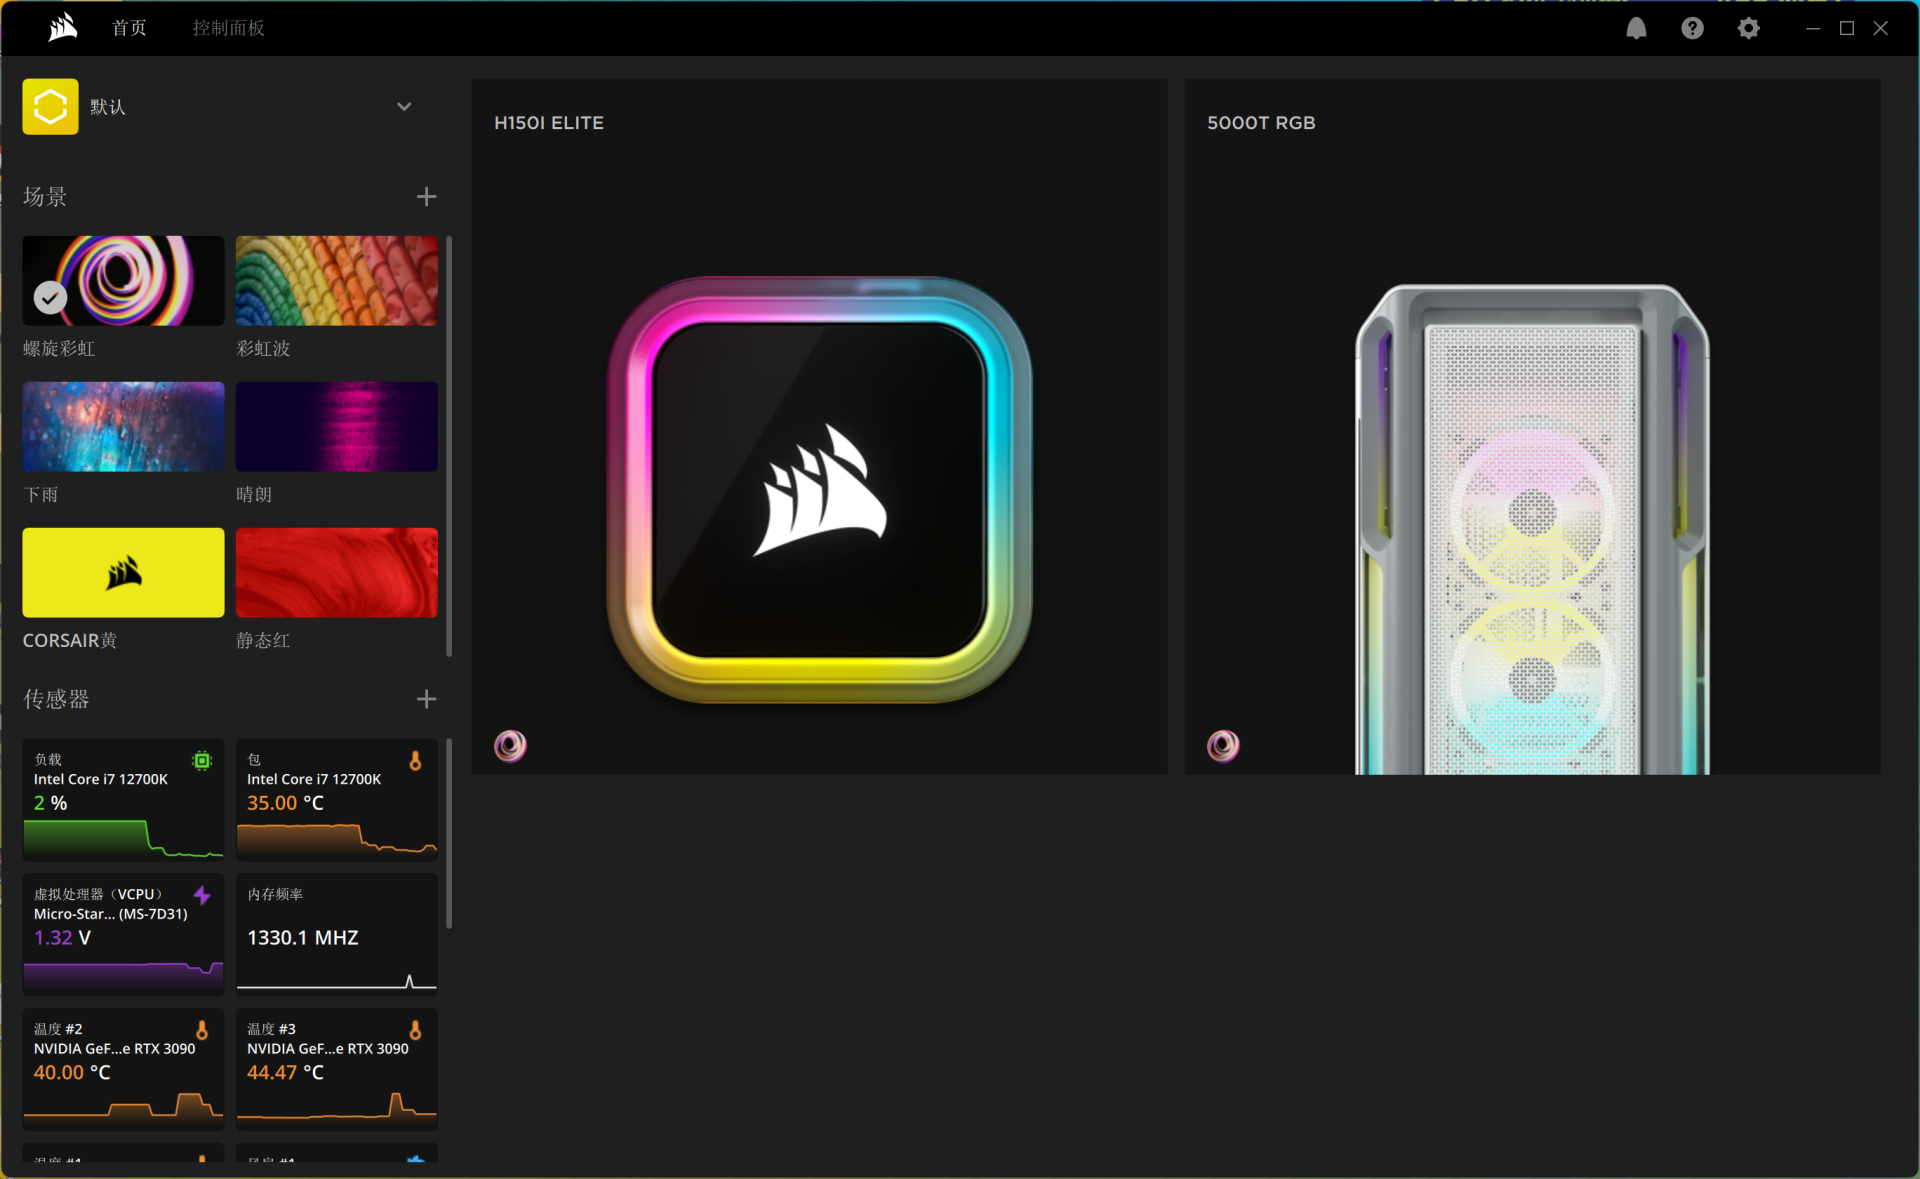1920x1179 pixels.
Task: Open settings gear icon
Action: [1748, 28]
